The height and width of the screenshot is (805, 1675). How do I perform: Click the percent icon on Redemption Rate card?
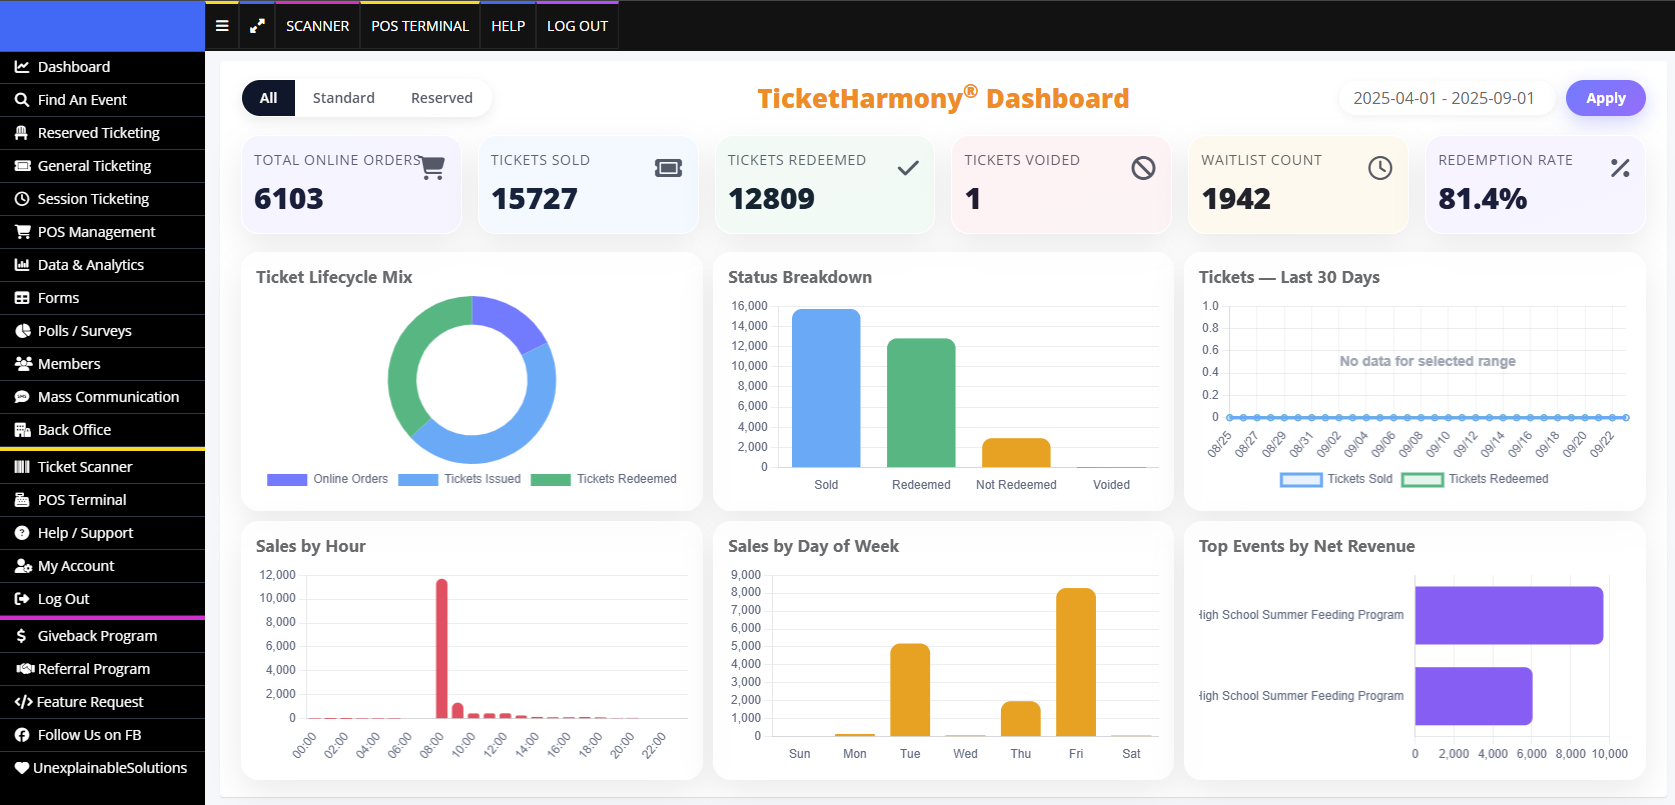pos(1619,168)
